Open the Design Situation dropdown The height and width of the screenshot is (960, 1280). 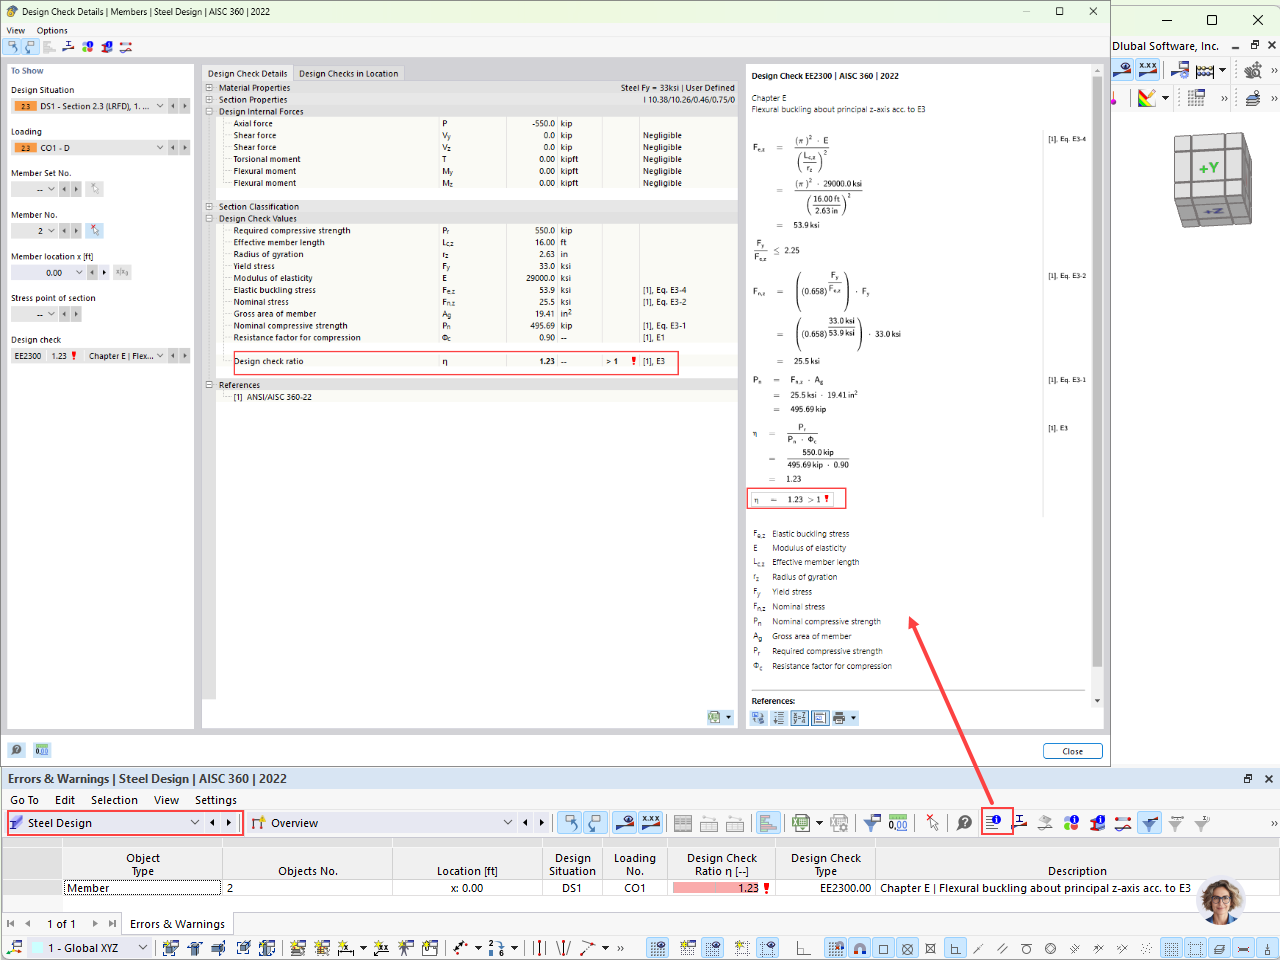coord(160,106)
